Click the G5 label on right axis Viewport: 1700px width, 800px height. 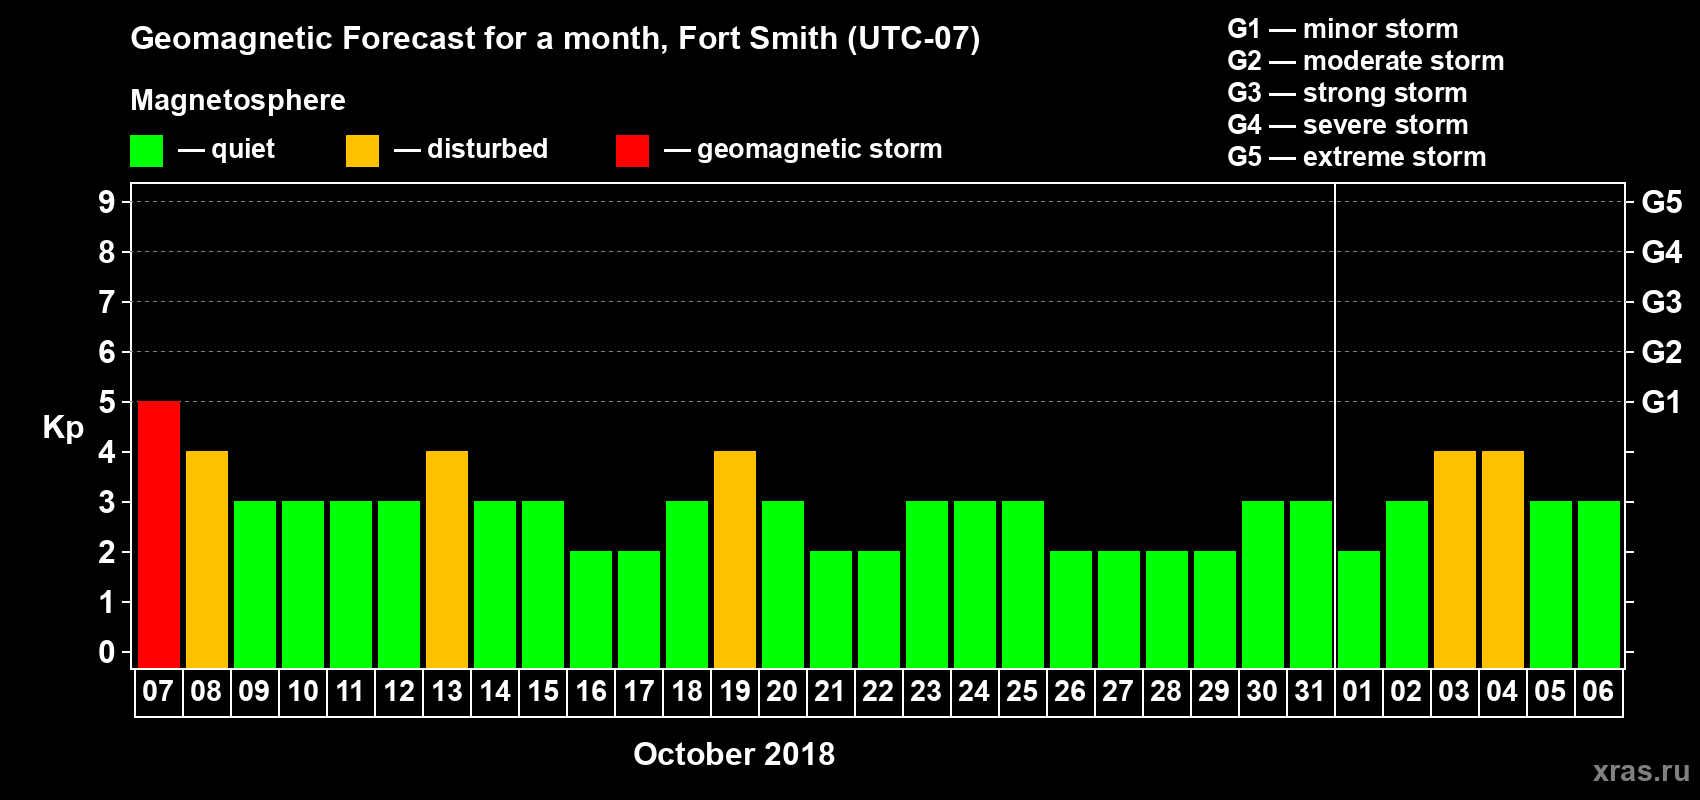tap(1661, 202)
